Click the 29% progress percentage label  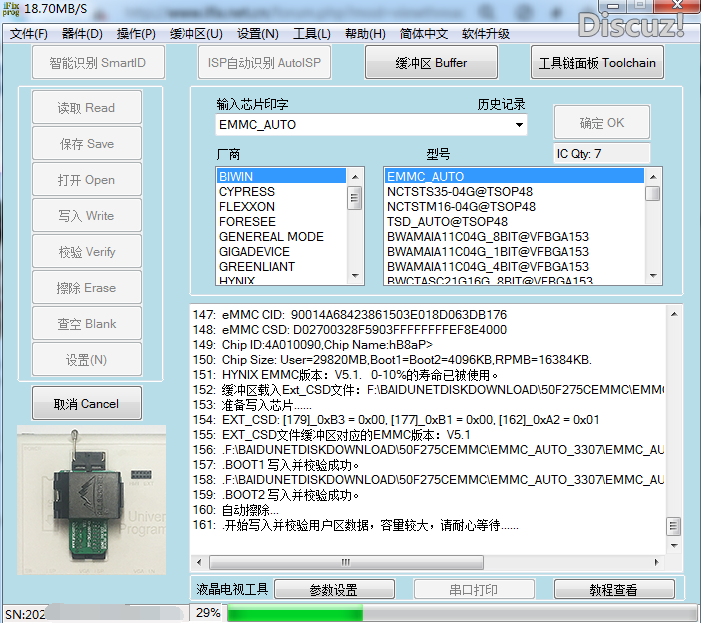208,612
